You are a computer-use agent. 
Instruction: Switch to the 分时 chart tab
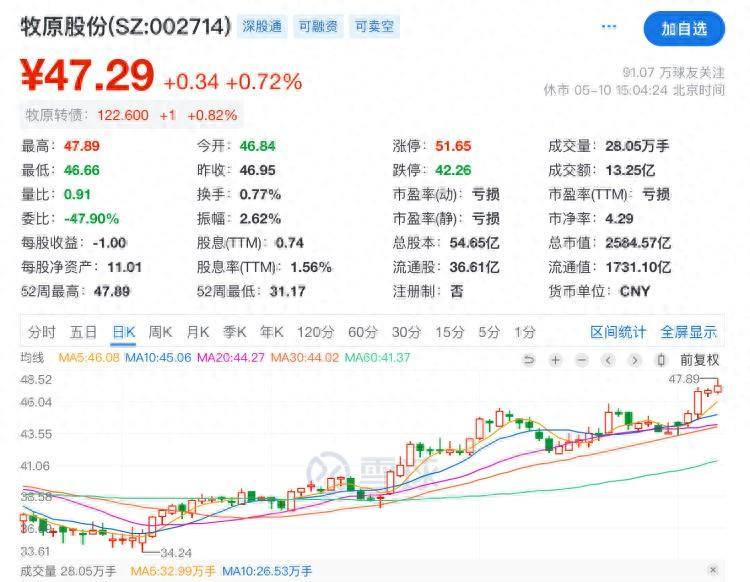[x=42, y=332]
